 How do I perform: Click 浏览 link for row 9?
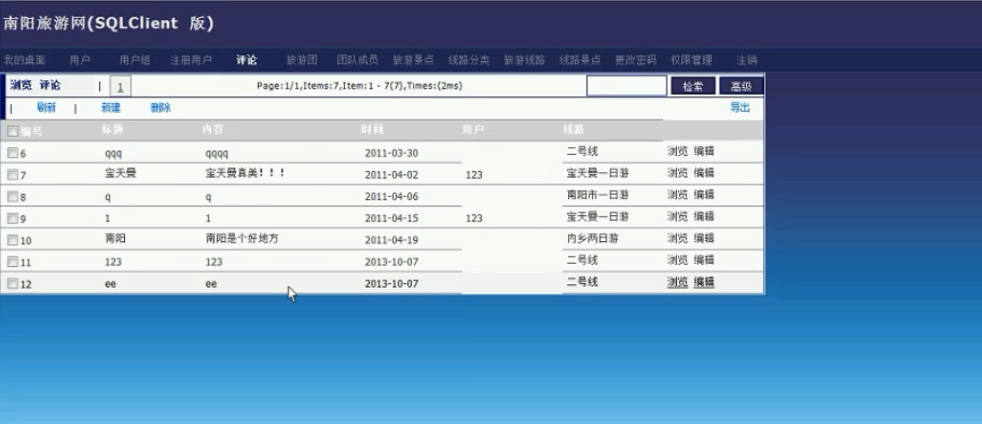[x=677, y=216]
